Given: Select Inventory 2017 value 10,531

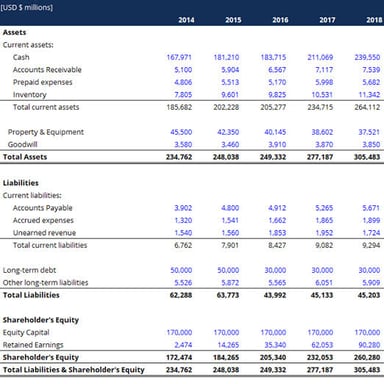Looking at the screenshot, I should pos(322,95).
